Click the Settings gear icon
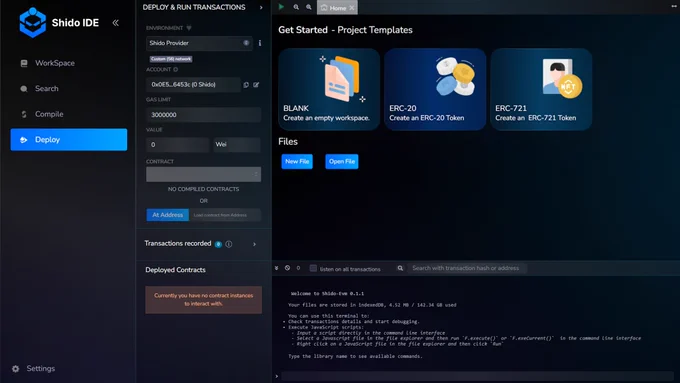The height and width of the screenshot is (383, 680). click(16, 369)
